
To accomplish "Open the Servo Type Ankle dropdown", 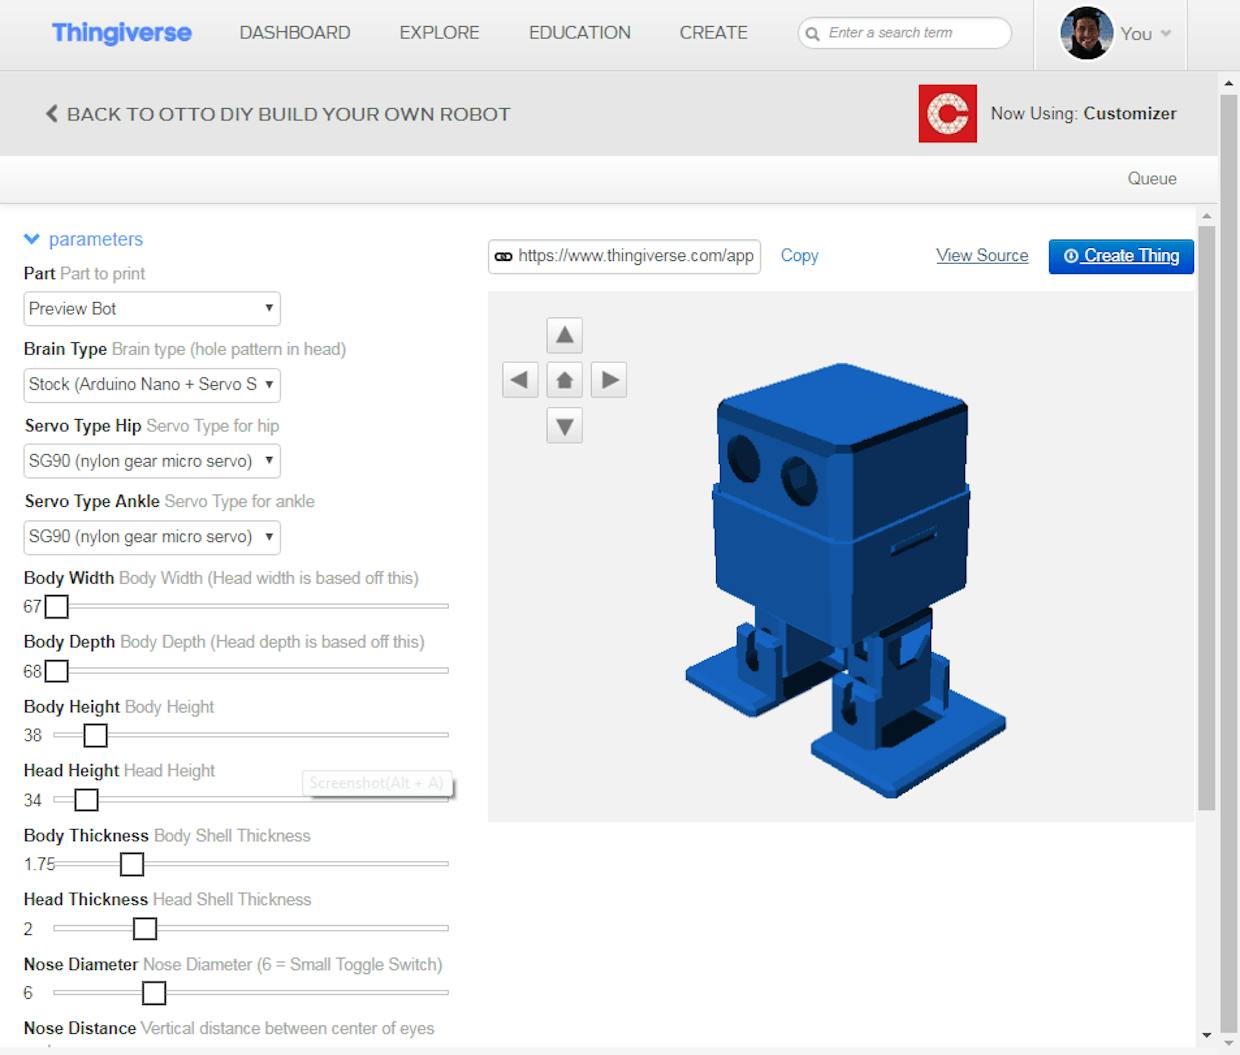I will pyautogui.click(x=152, y=537).
